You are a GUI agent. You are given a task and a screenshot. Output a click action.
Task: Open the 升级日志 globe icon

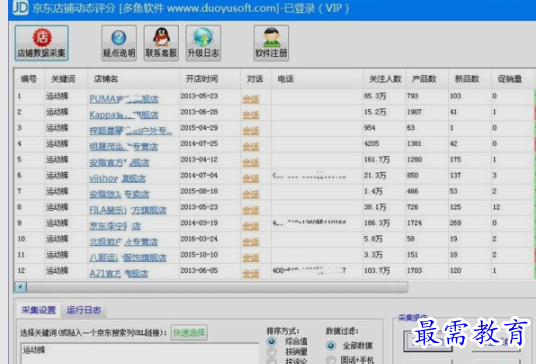tap(203, 43)
